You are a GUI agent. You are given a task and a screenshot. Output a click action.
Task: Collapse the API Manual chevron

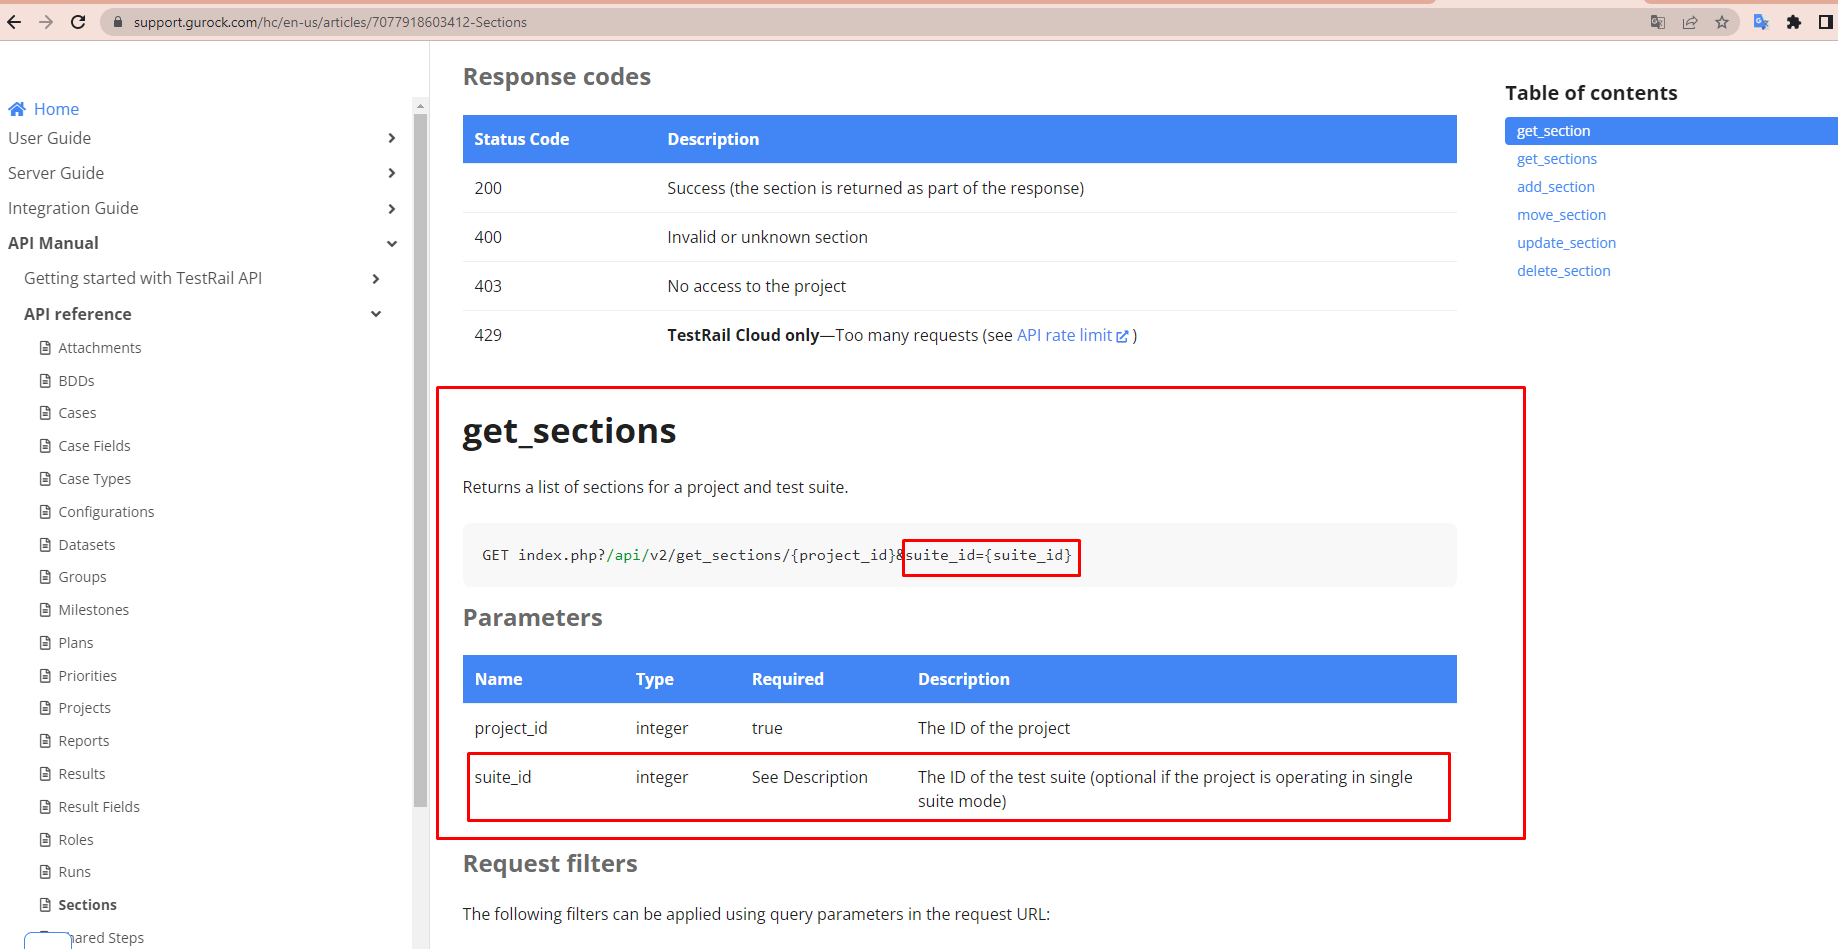pyautogui.click(x=392, y=243)
